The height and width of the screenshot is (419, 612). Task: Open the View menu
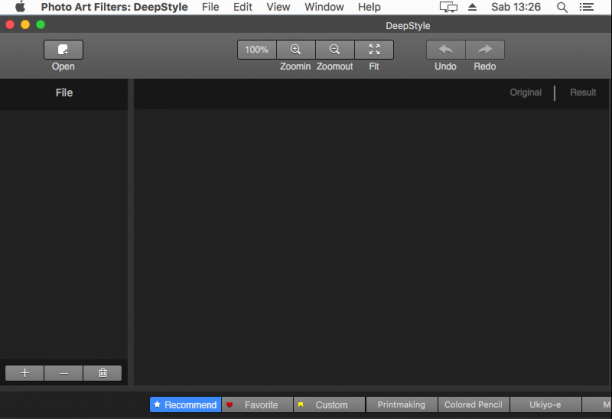(x=278, y=7)
